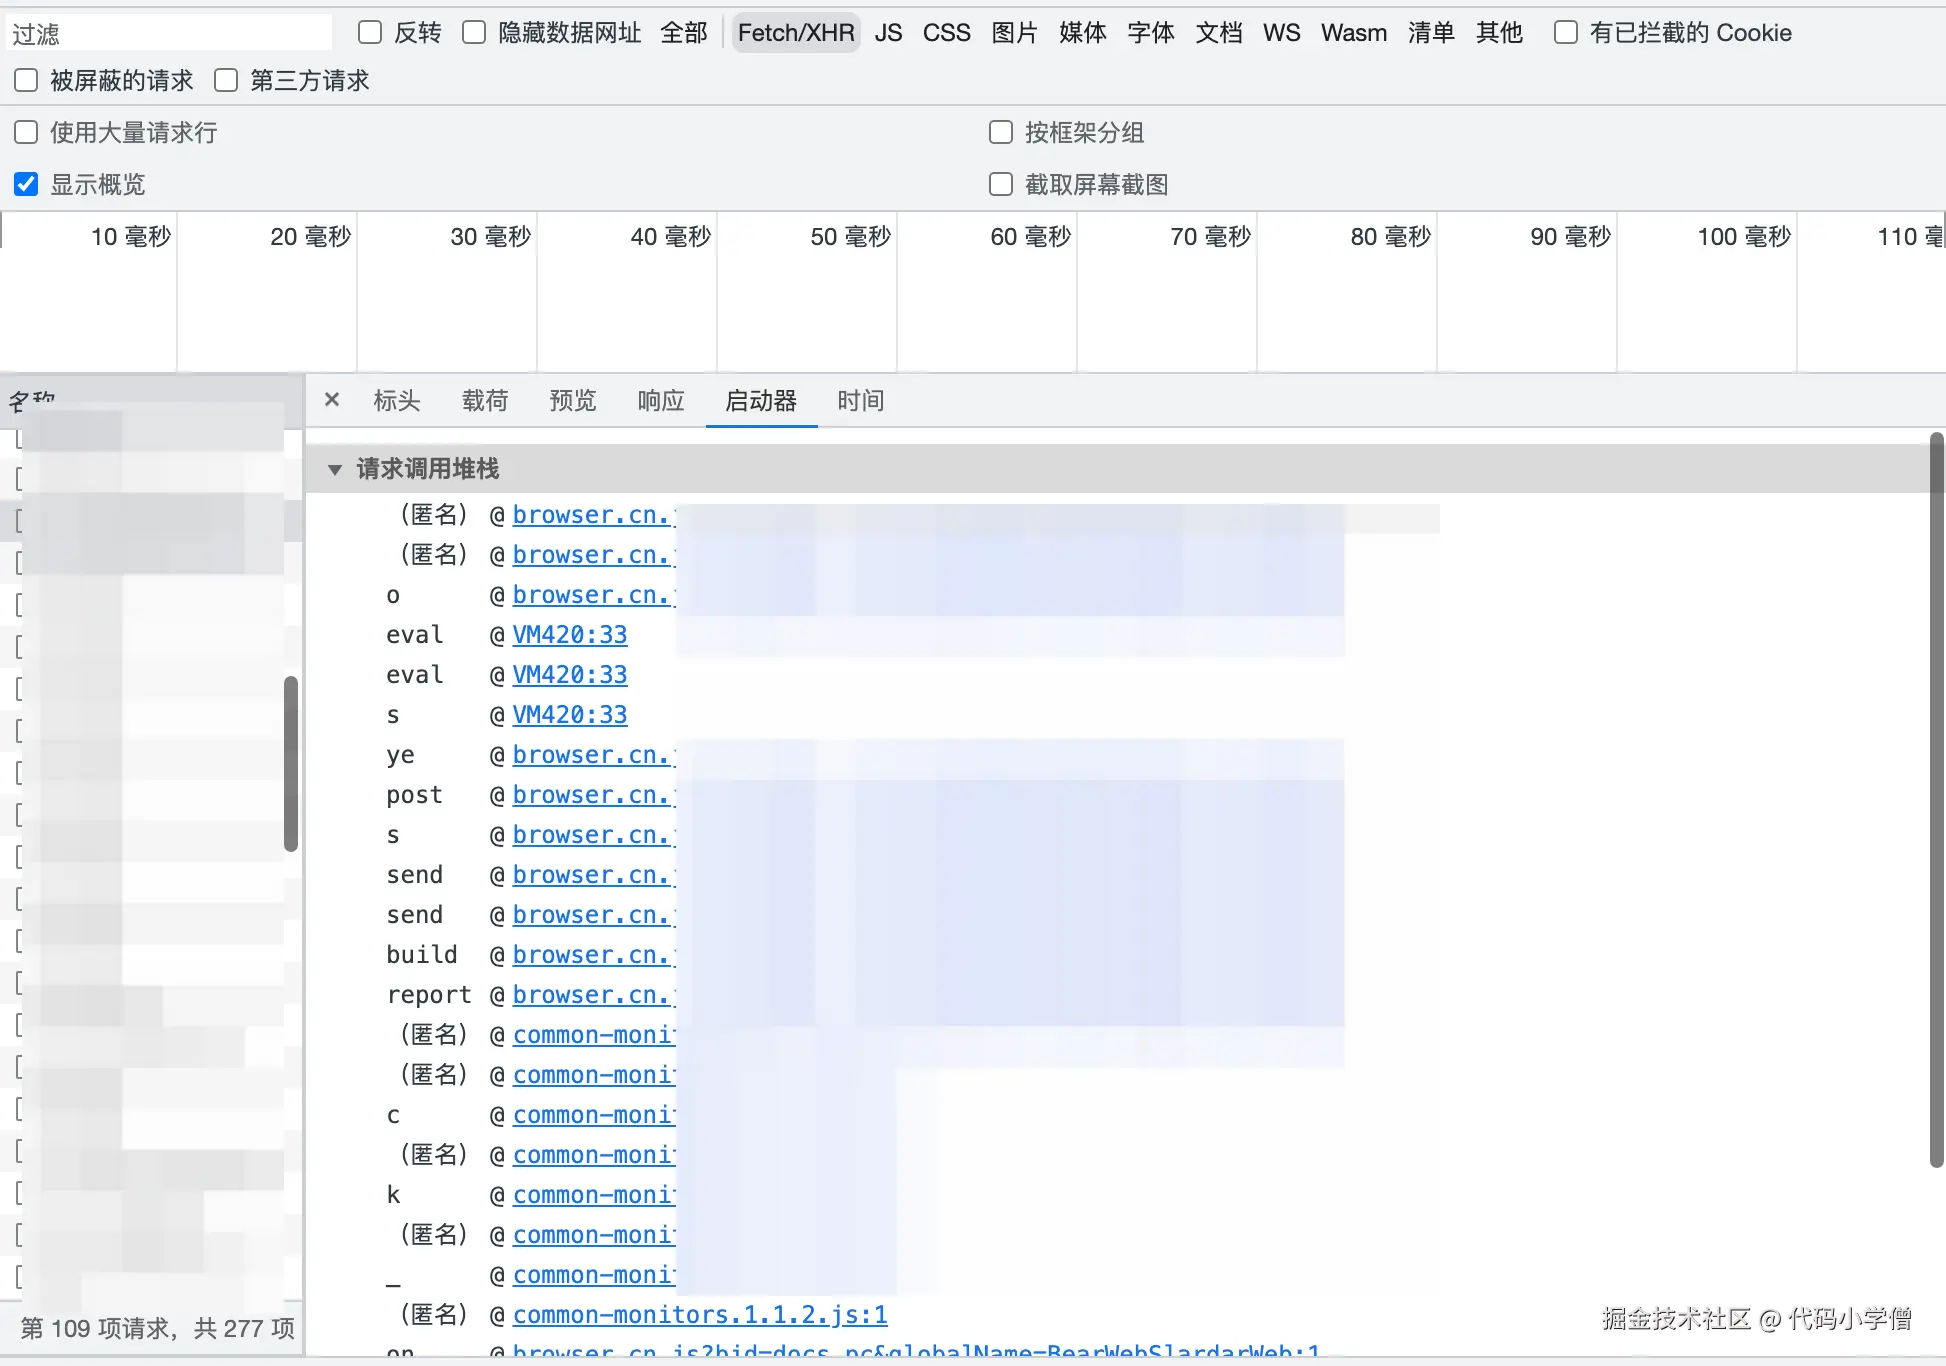This screenshot has width=1946, height=1366.
Task: Check 有已拦截的 Cookie filter
Action: (1566, 33)
